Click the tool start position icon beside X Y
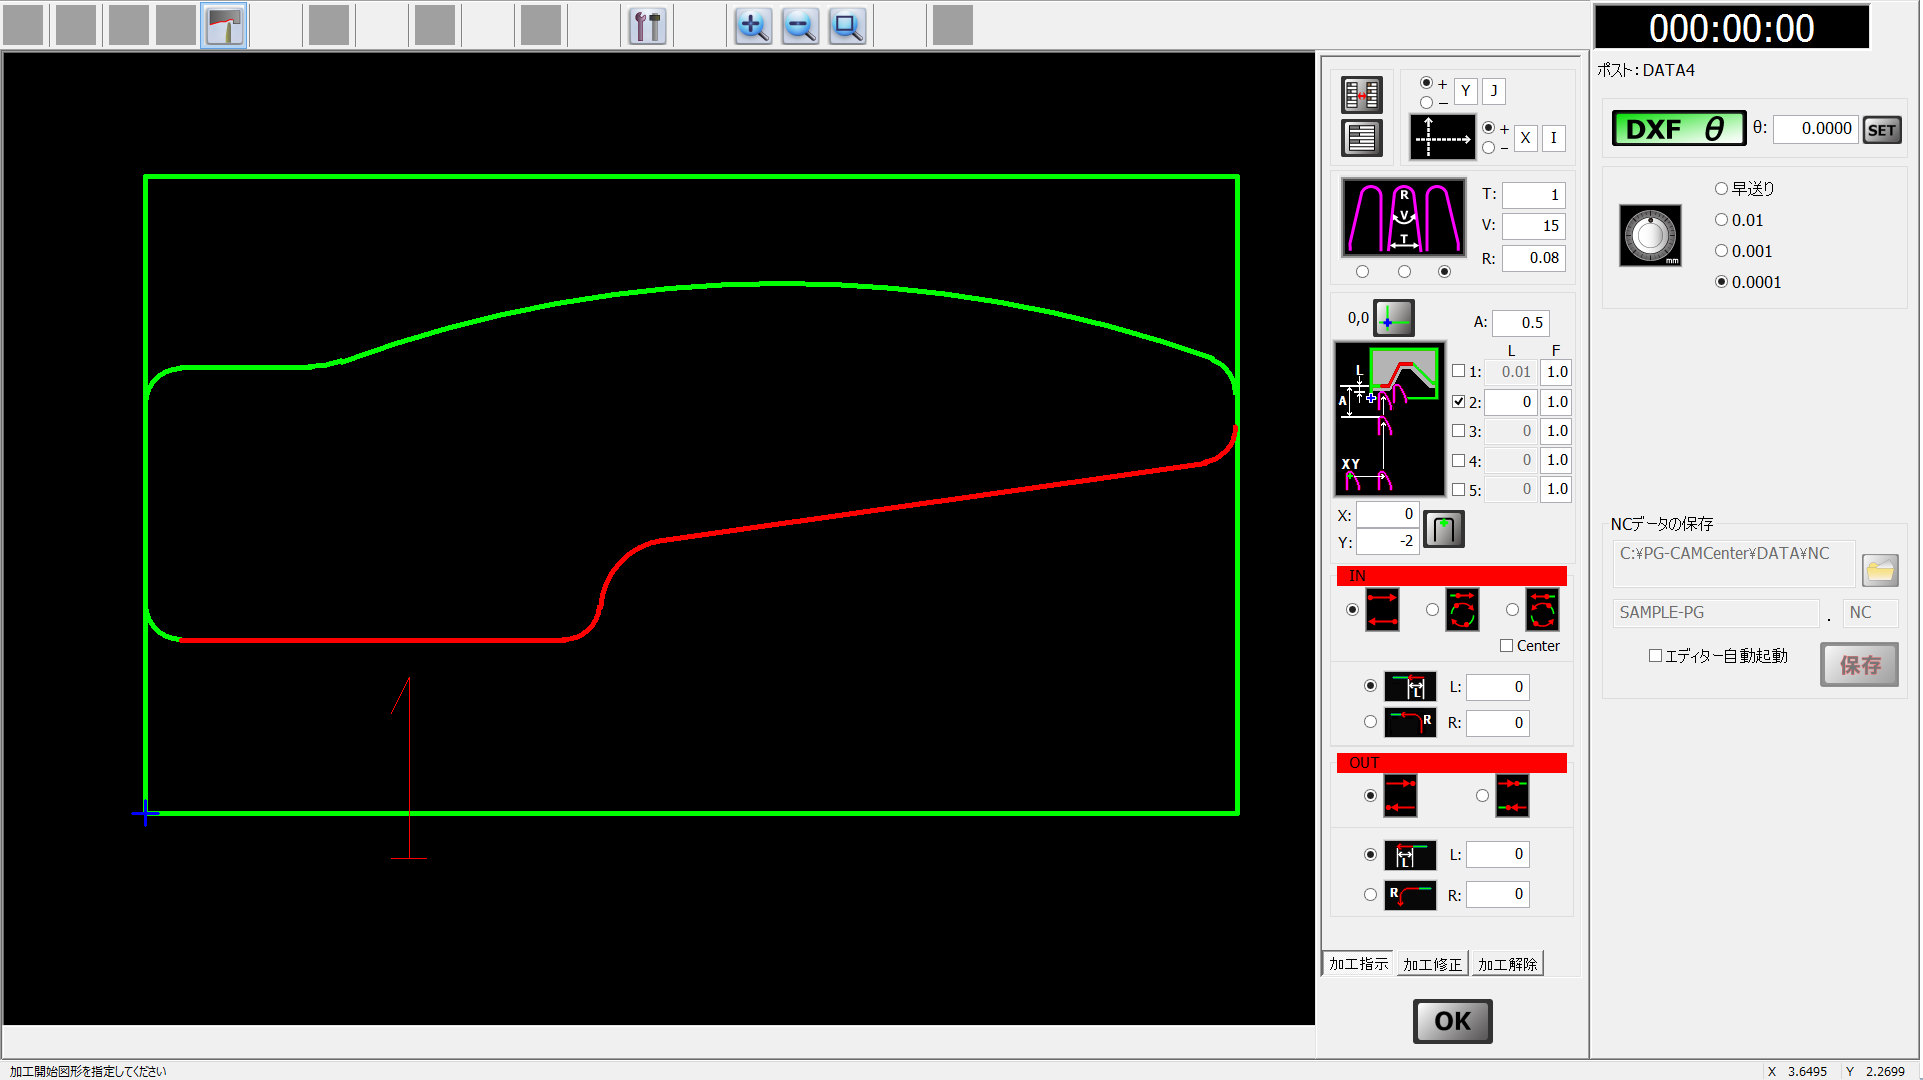This screenshot has height=1080, width=1923. coord(1444,529)
